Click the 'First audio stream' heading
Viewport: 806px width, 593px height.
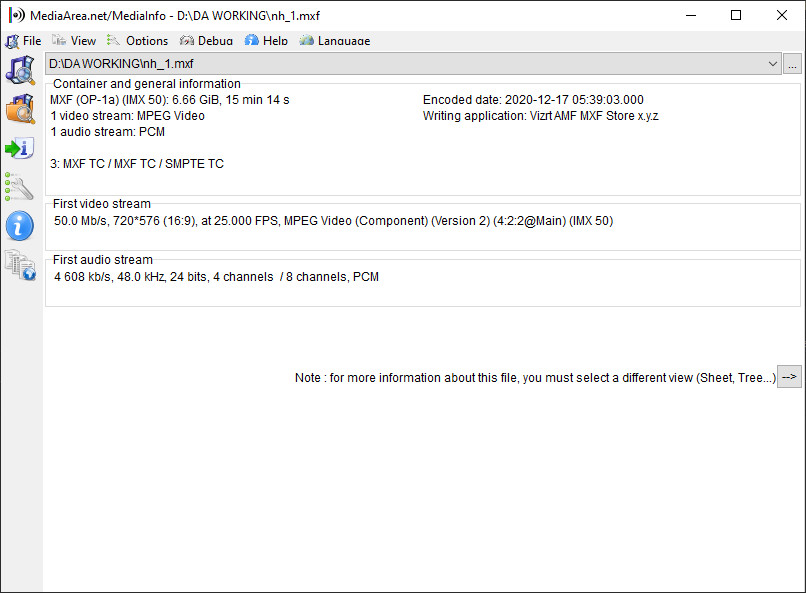tap(103, 260)
